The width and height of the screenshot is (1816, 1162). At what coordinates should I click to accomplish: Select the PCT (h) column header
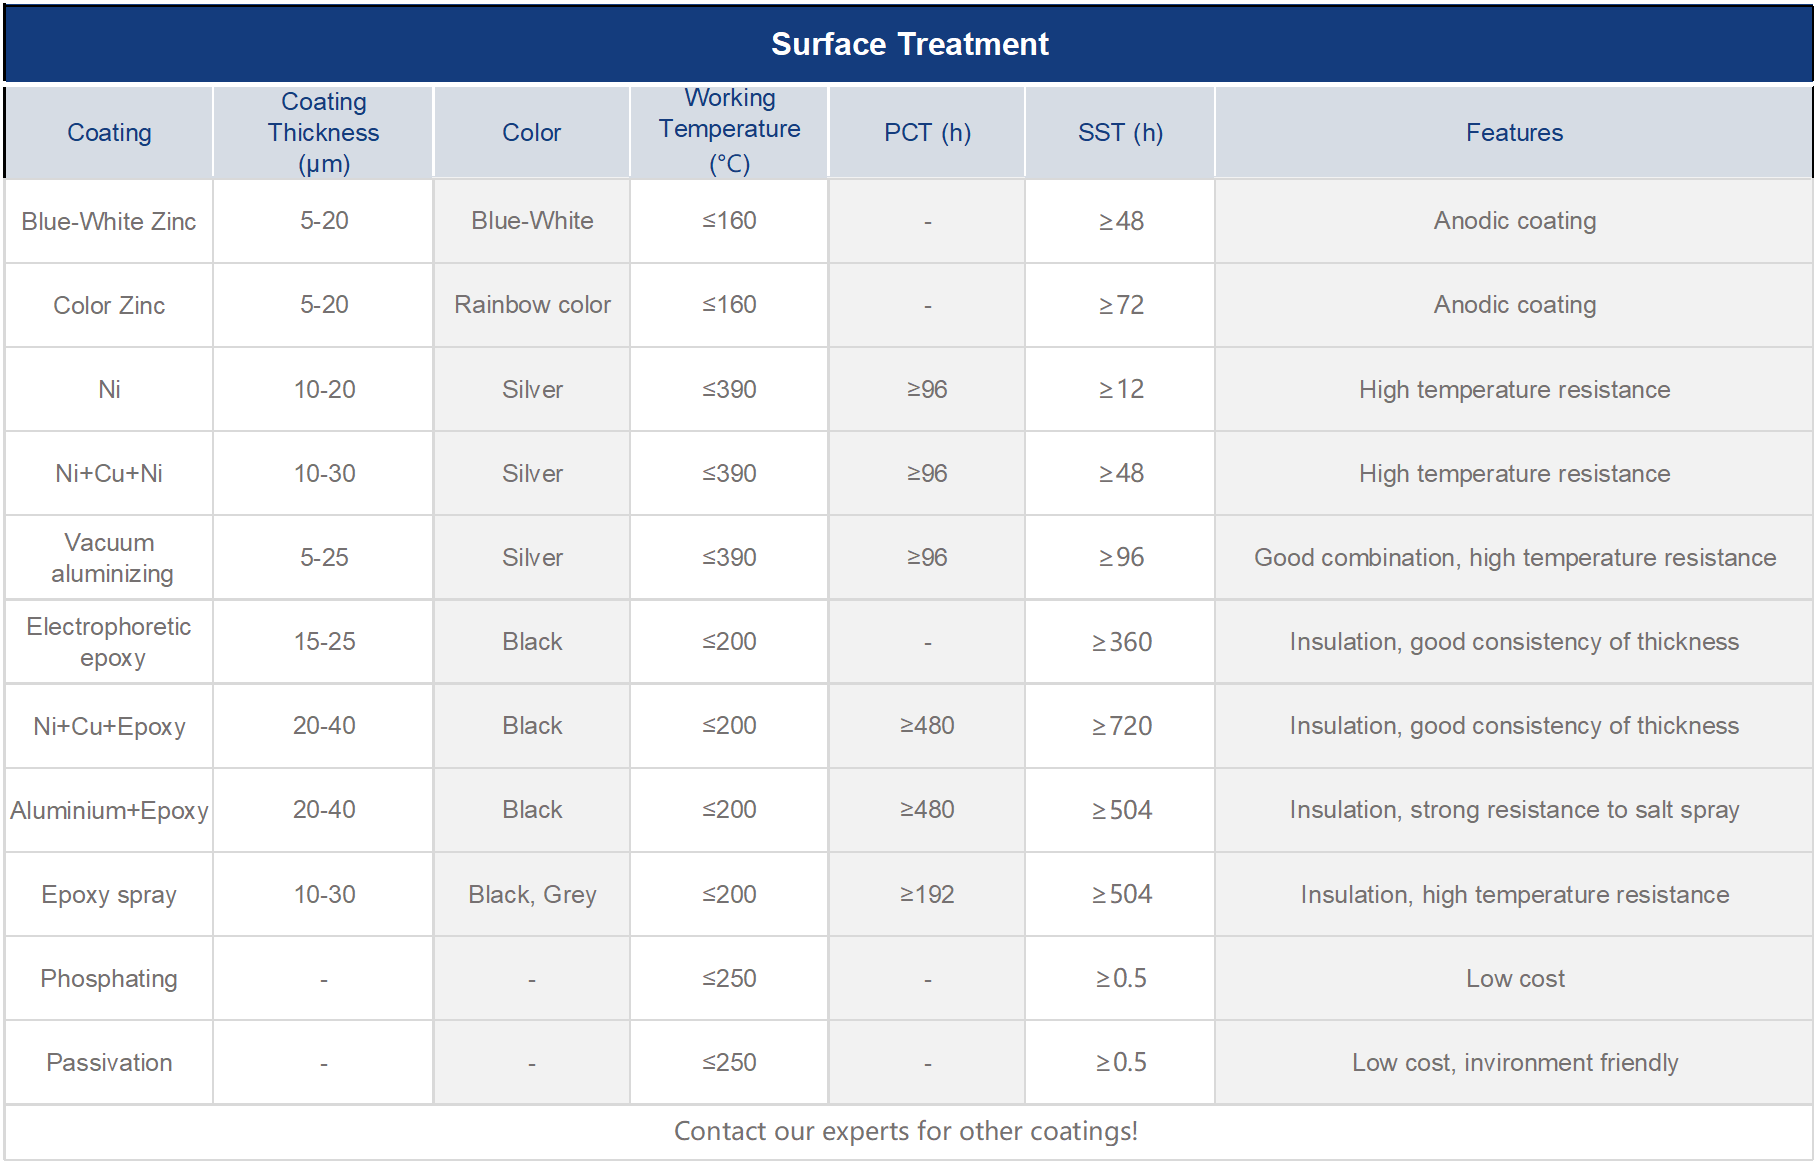click(927, 133)
